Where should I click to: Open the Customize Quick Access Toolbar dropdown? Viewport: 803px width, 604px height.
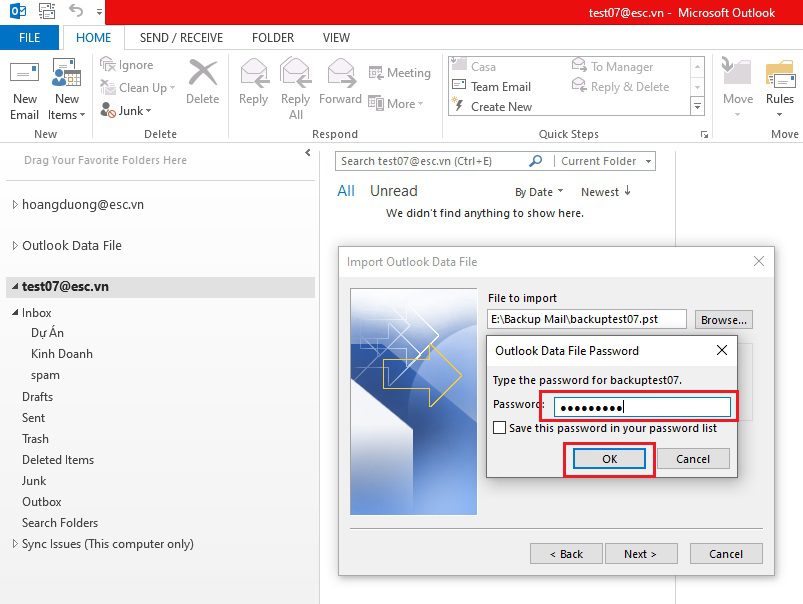click(x=99, y=11)
